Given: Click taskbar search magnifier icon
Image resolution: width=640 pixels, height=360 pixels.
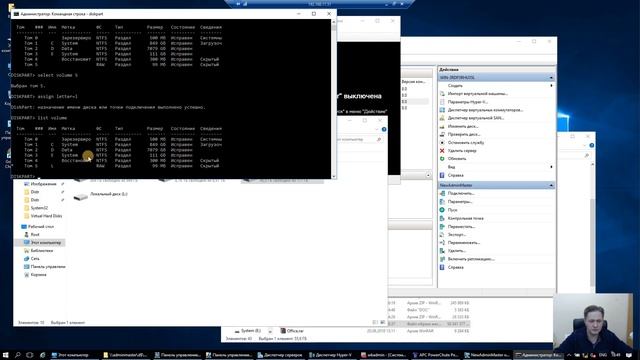Looking at the screenshot, I should [18, 355].
